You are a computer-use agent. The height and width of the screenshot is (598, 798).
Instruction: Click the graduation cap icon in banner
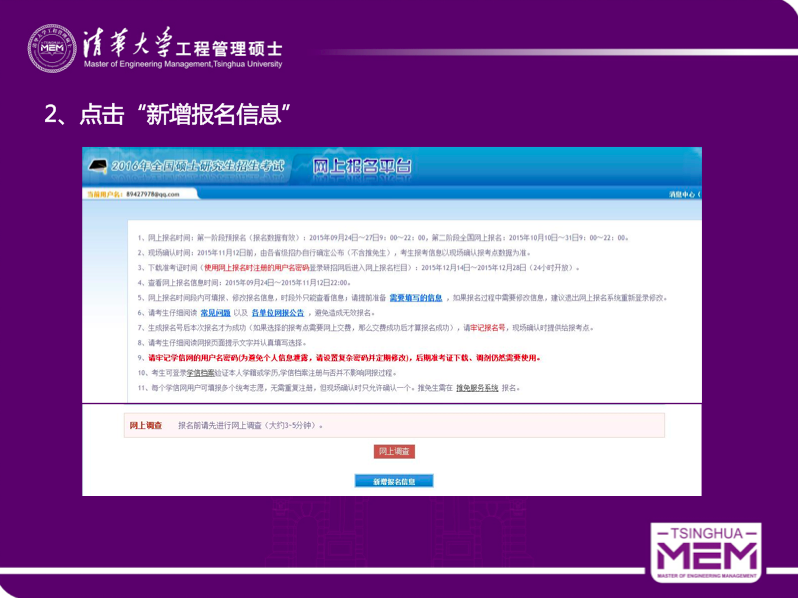point(97,165)
